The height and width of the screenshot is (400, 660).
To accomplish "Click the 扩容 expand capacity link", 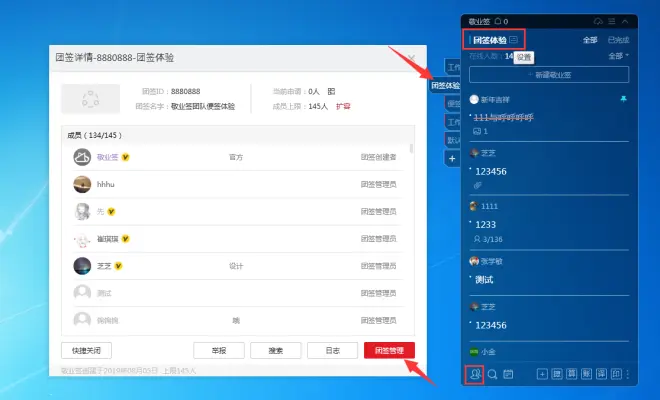I will point(343,107).
